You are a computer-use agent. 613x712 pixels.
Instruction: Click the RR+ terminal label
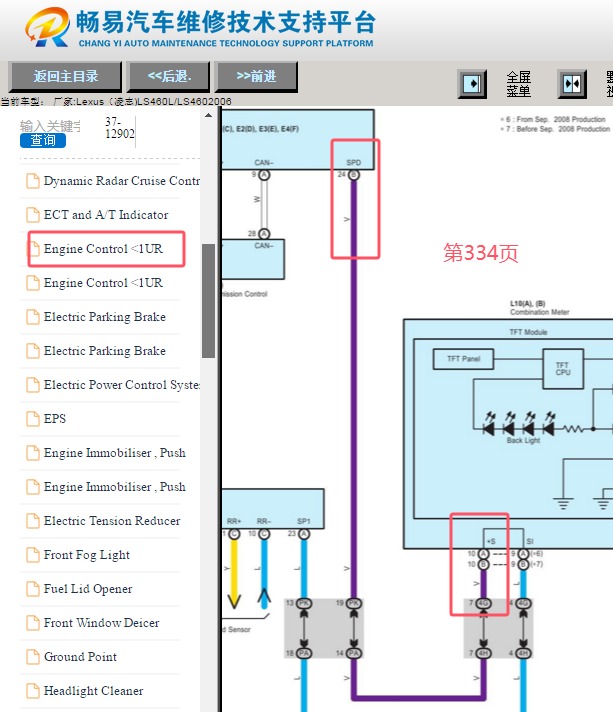tap(234, 521)
